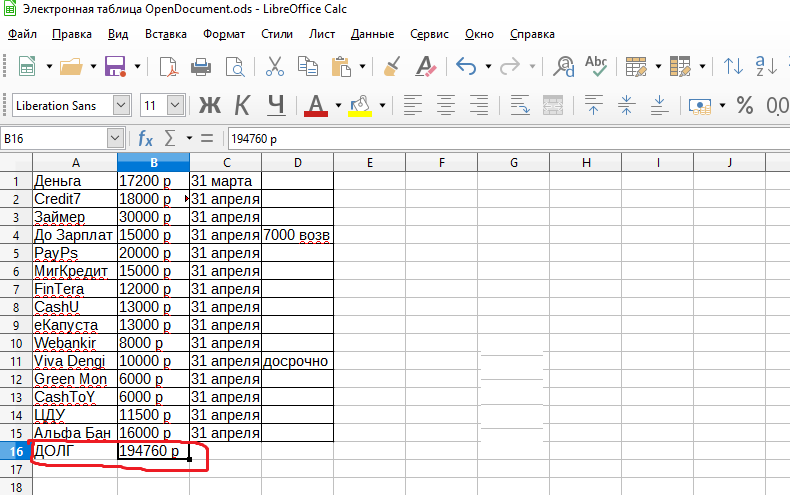Image resolution: width=790 pixels, height=495 pixels.
Task: Click the Copy icon
Action: pos(307,67)
